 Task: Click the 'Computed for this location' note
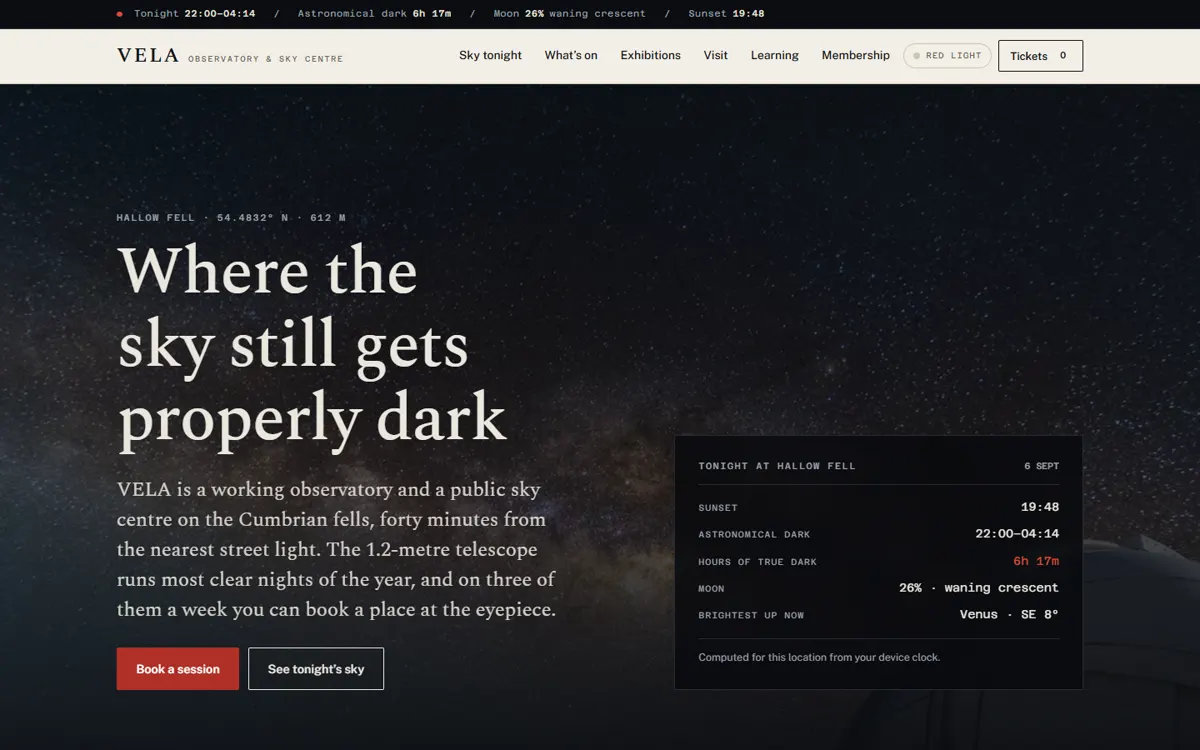tap(819, 657)
